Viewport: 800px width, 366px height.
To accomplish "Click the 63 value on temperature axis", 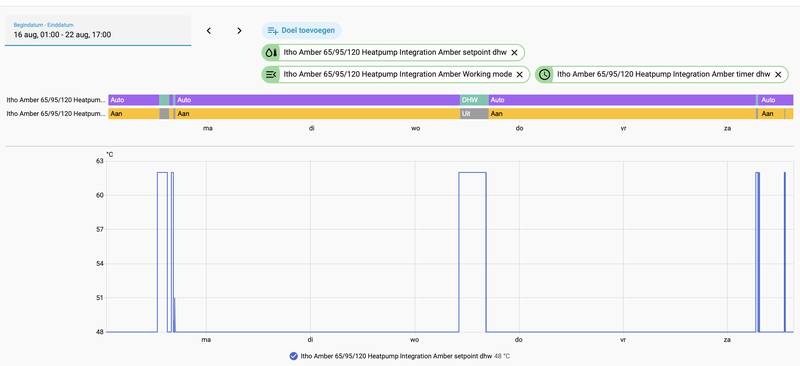I will [x=99, y=161].
